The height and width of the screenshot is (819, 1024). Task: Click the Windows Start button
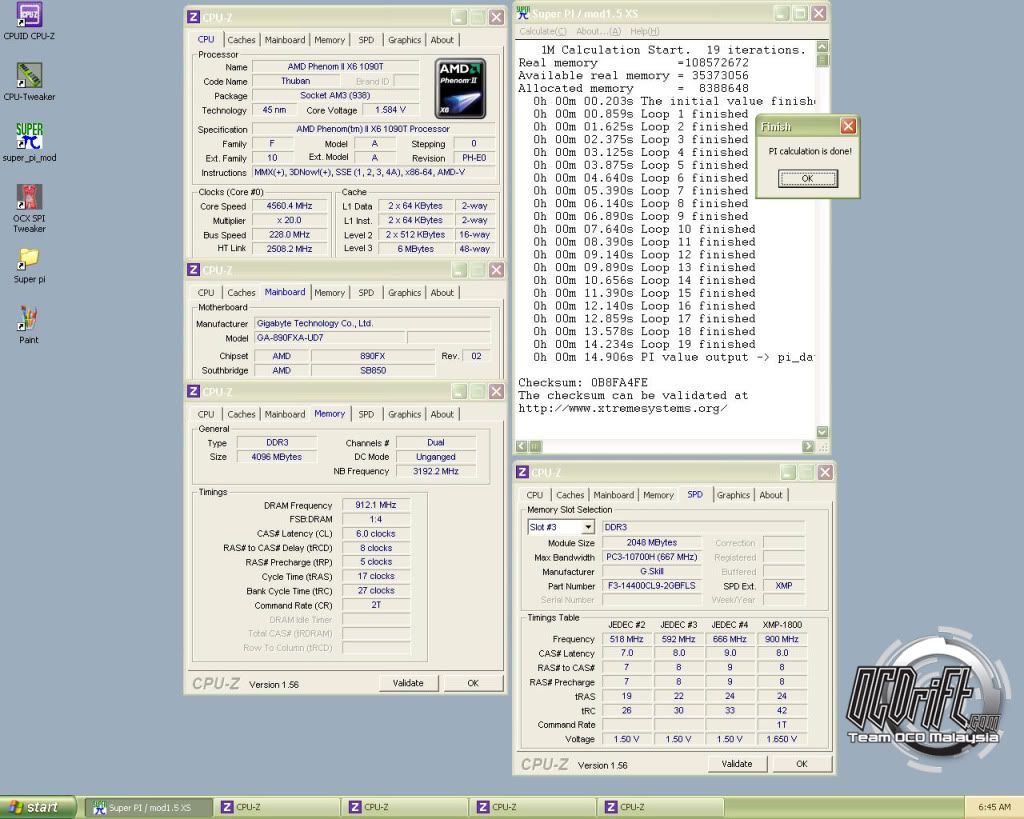(x=37, y=807)
